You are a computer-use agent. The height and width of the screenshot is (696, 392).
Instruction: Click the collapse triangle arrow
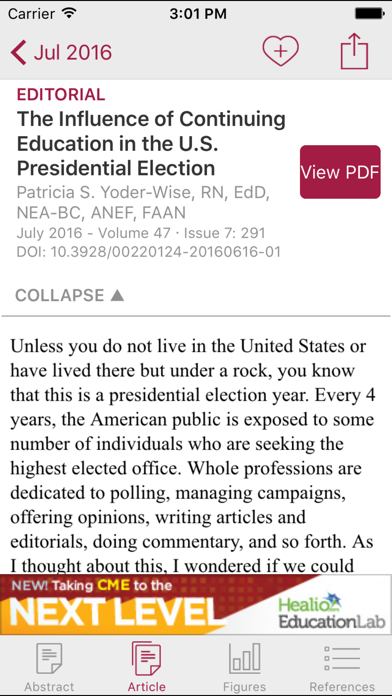117,295
